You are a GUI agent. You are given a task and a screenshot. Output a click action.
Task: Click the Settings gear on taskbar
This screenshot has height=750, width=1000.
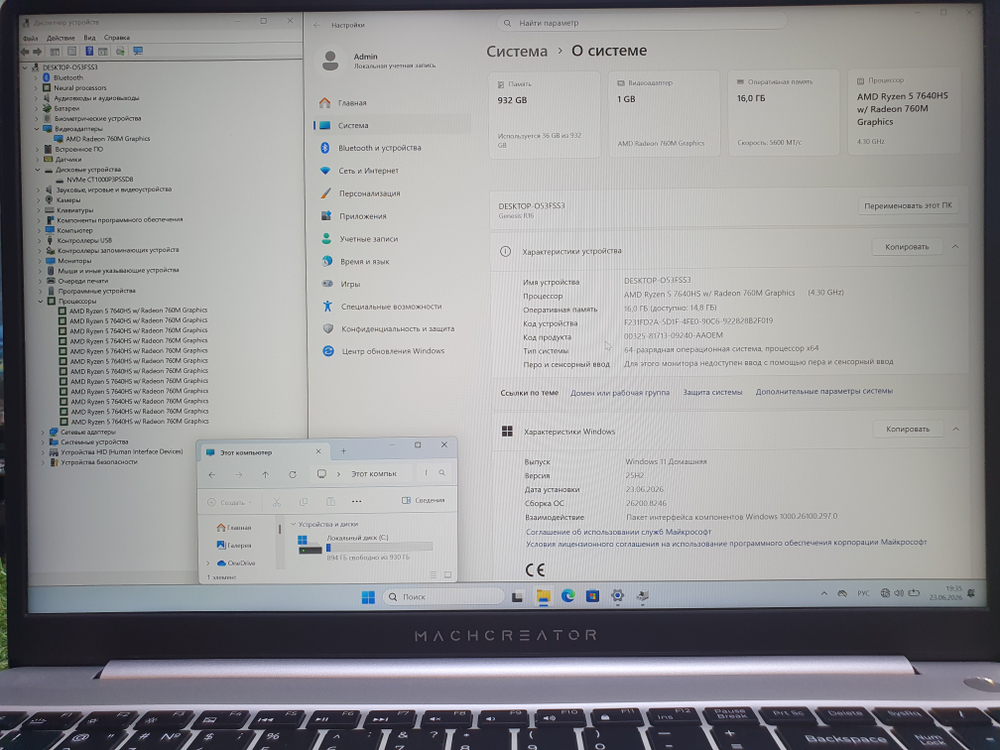click(617, 596)
